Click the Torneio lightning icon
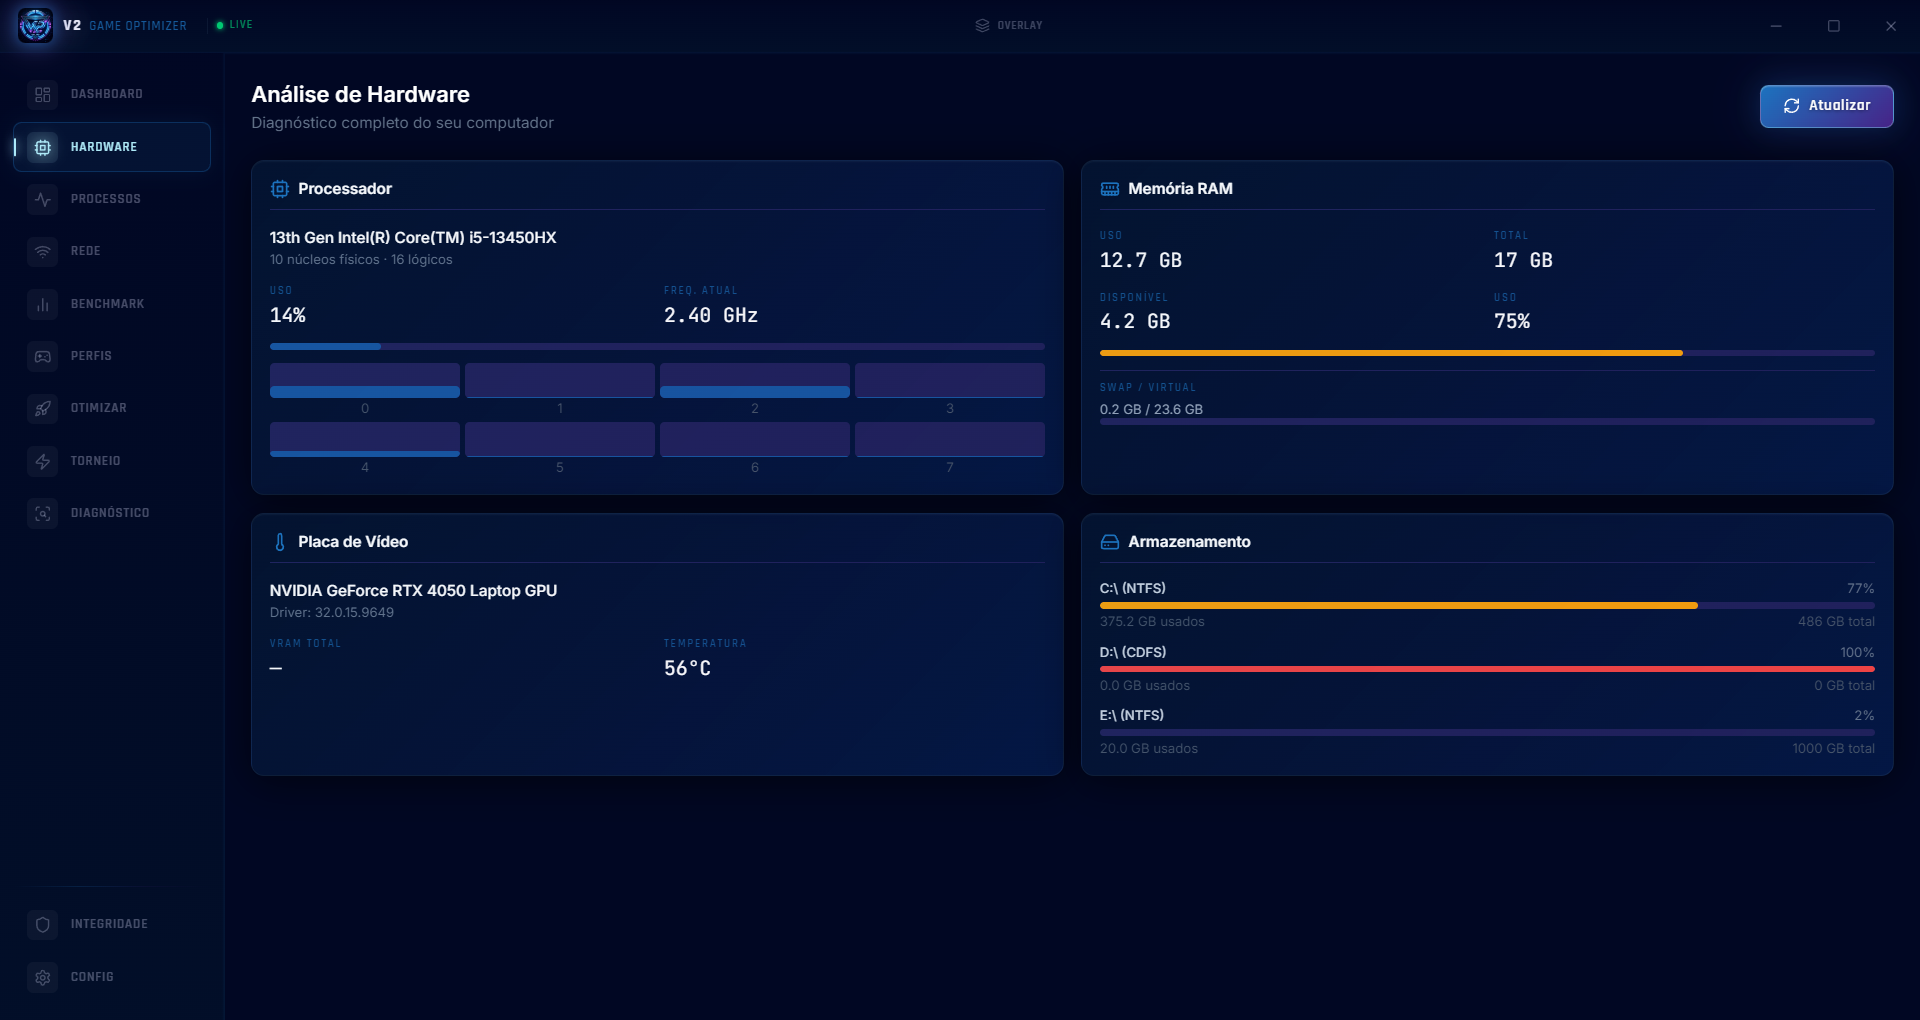 [42, 461]
